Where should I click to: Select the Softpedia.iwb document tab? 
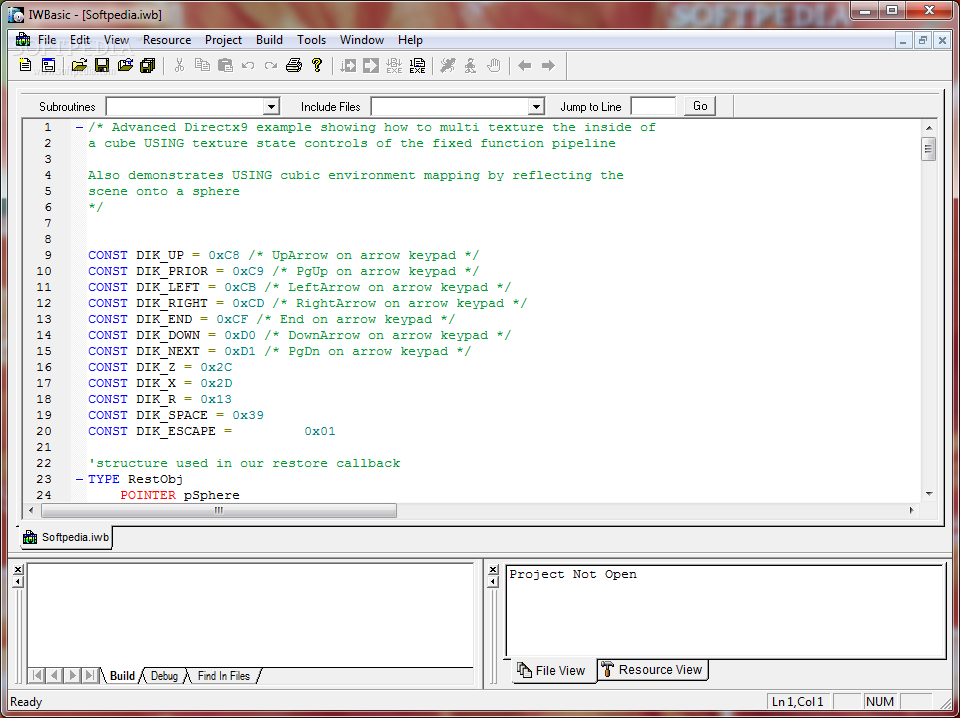66,537
